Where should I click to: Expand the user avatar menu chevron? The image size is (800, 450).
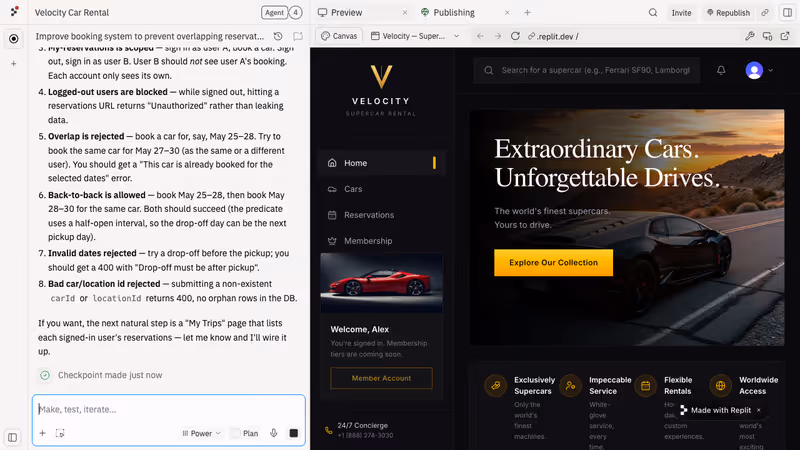[x=770, y=70]
